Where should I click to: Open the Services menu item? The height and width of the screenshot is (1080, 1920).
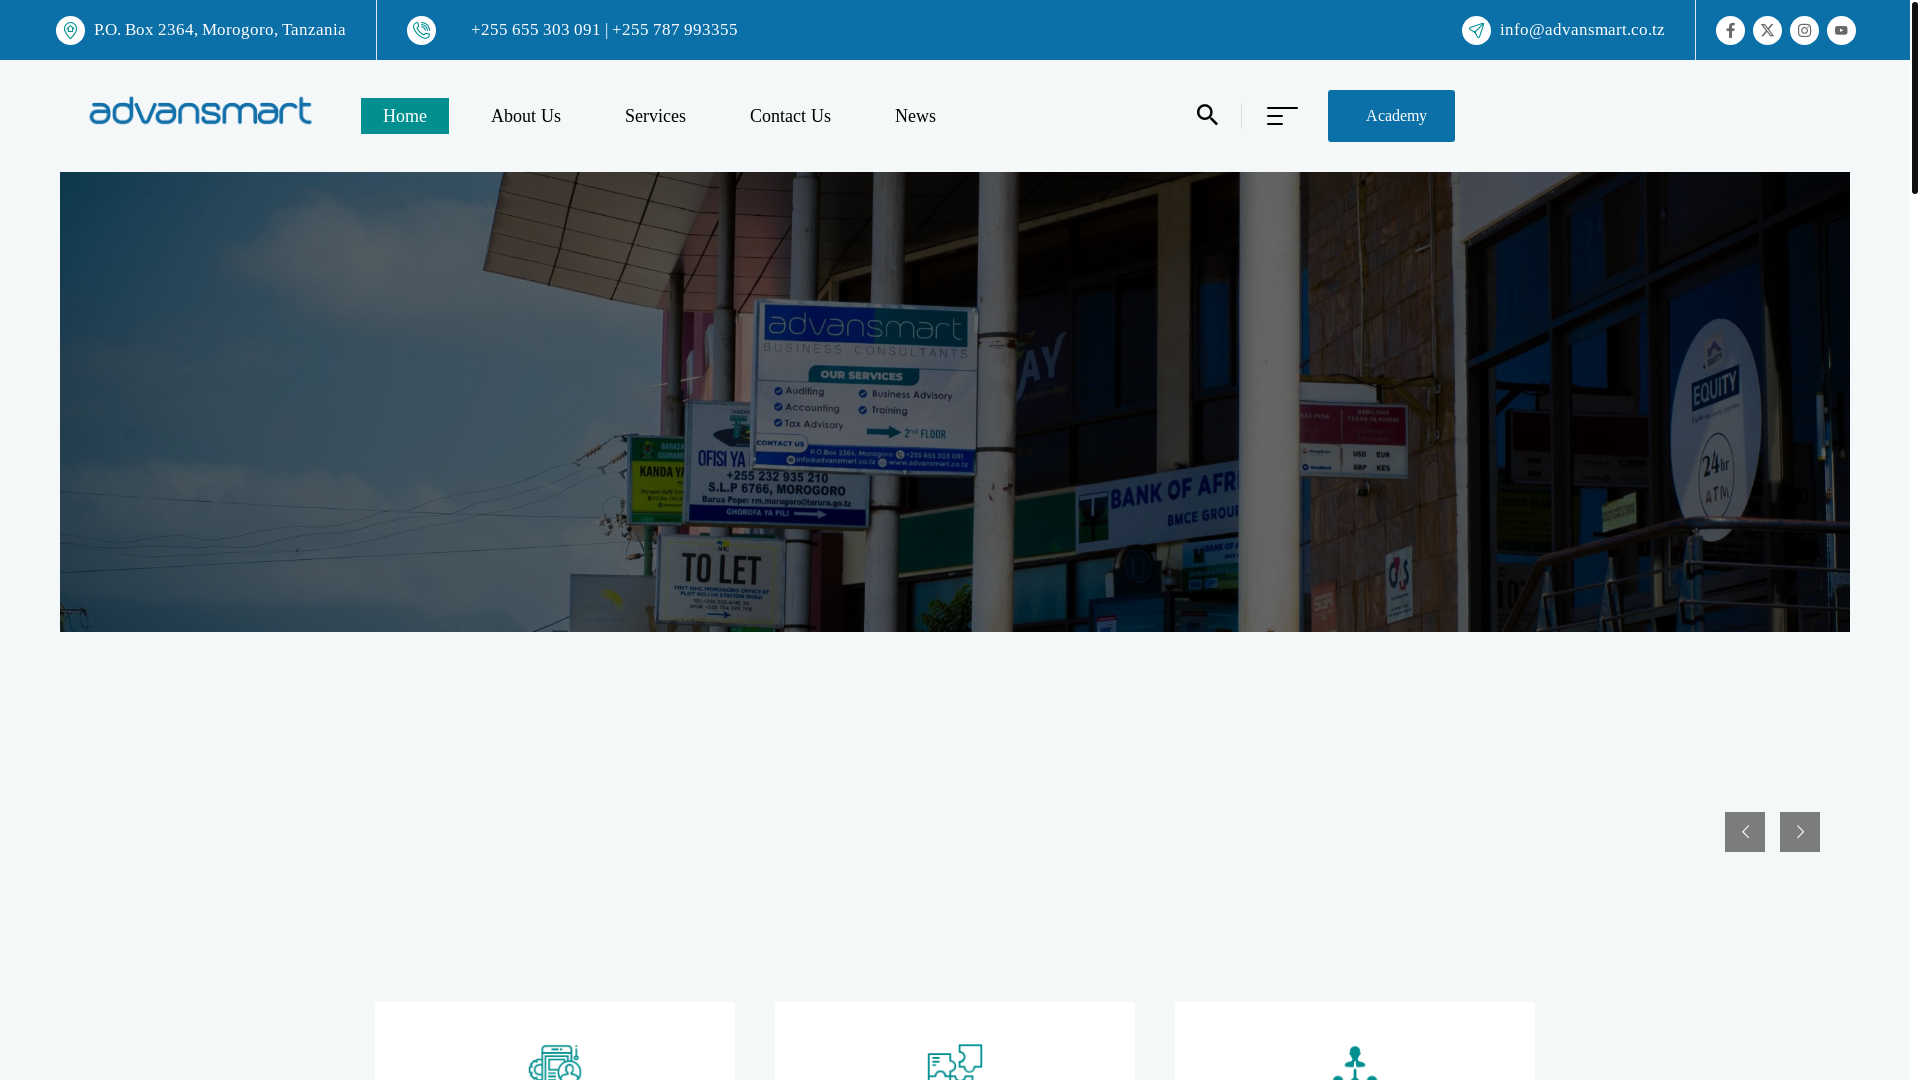655,116
